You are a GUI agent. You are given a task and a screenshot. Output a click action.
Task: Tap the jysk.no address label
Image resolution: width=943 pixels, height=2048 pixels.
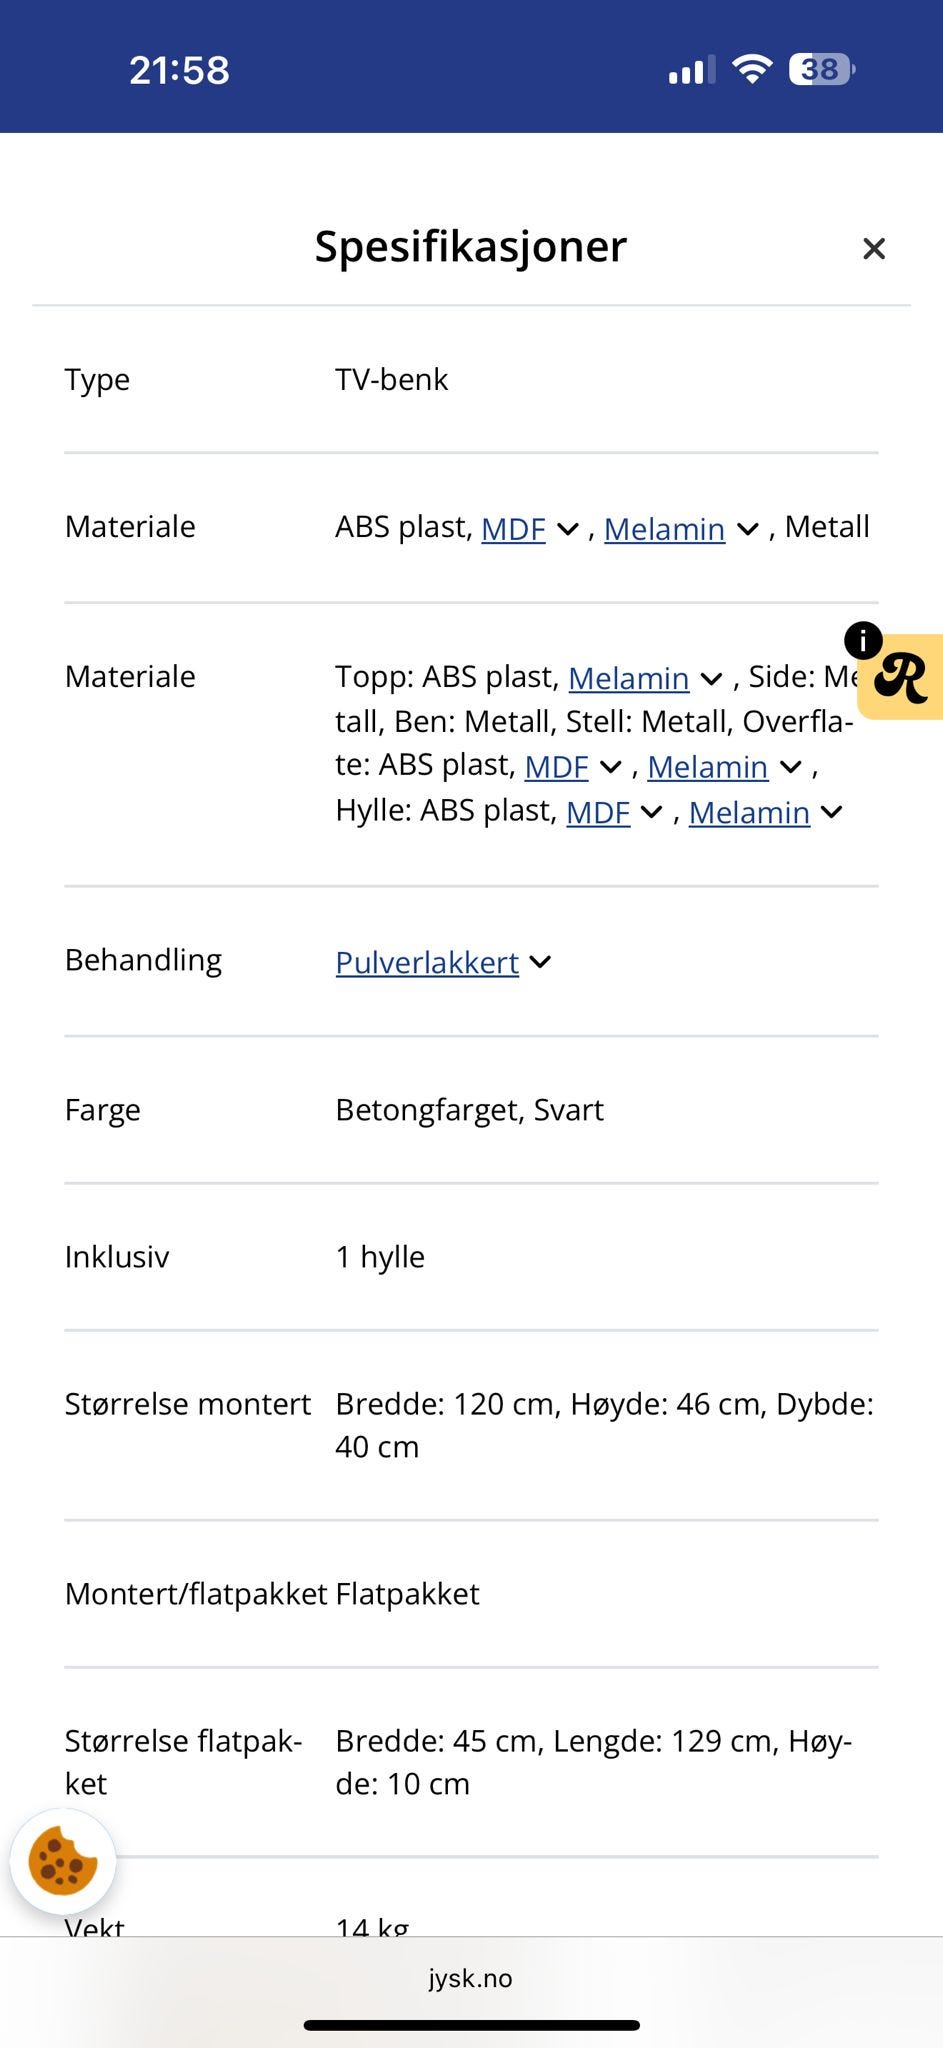(471, 1978)
